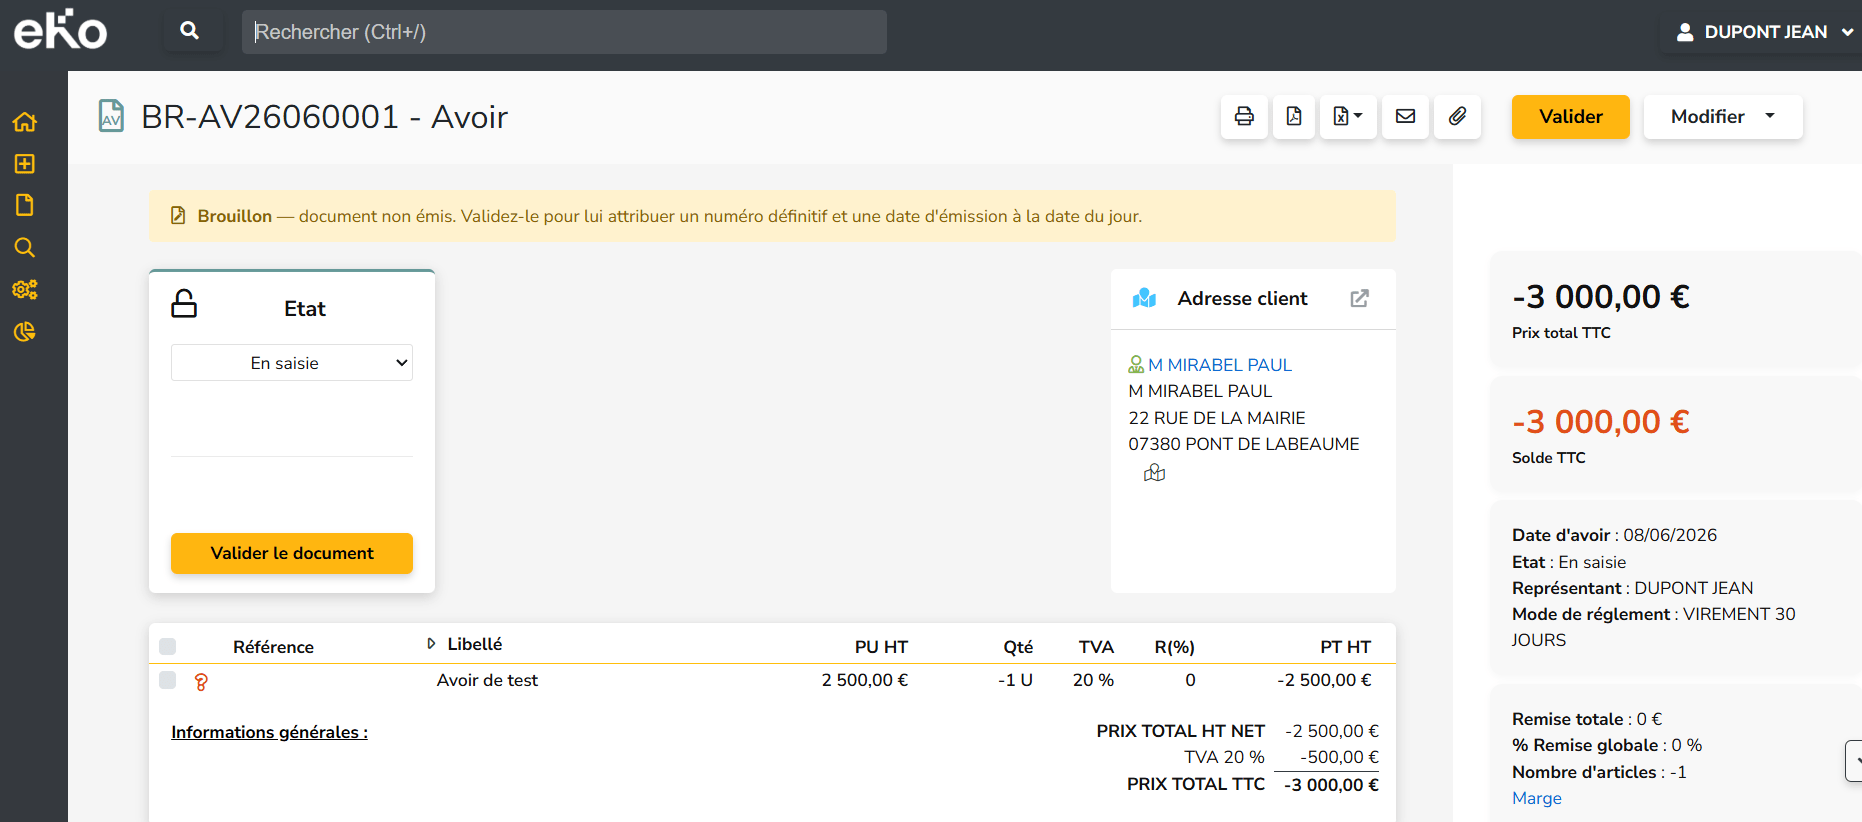The image size is (1862, 822).
Task: Click the red question mark reference icon
Action: click(x=201, y=682)
